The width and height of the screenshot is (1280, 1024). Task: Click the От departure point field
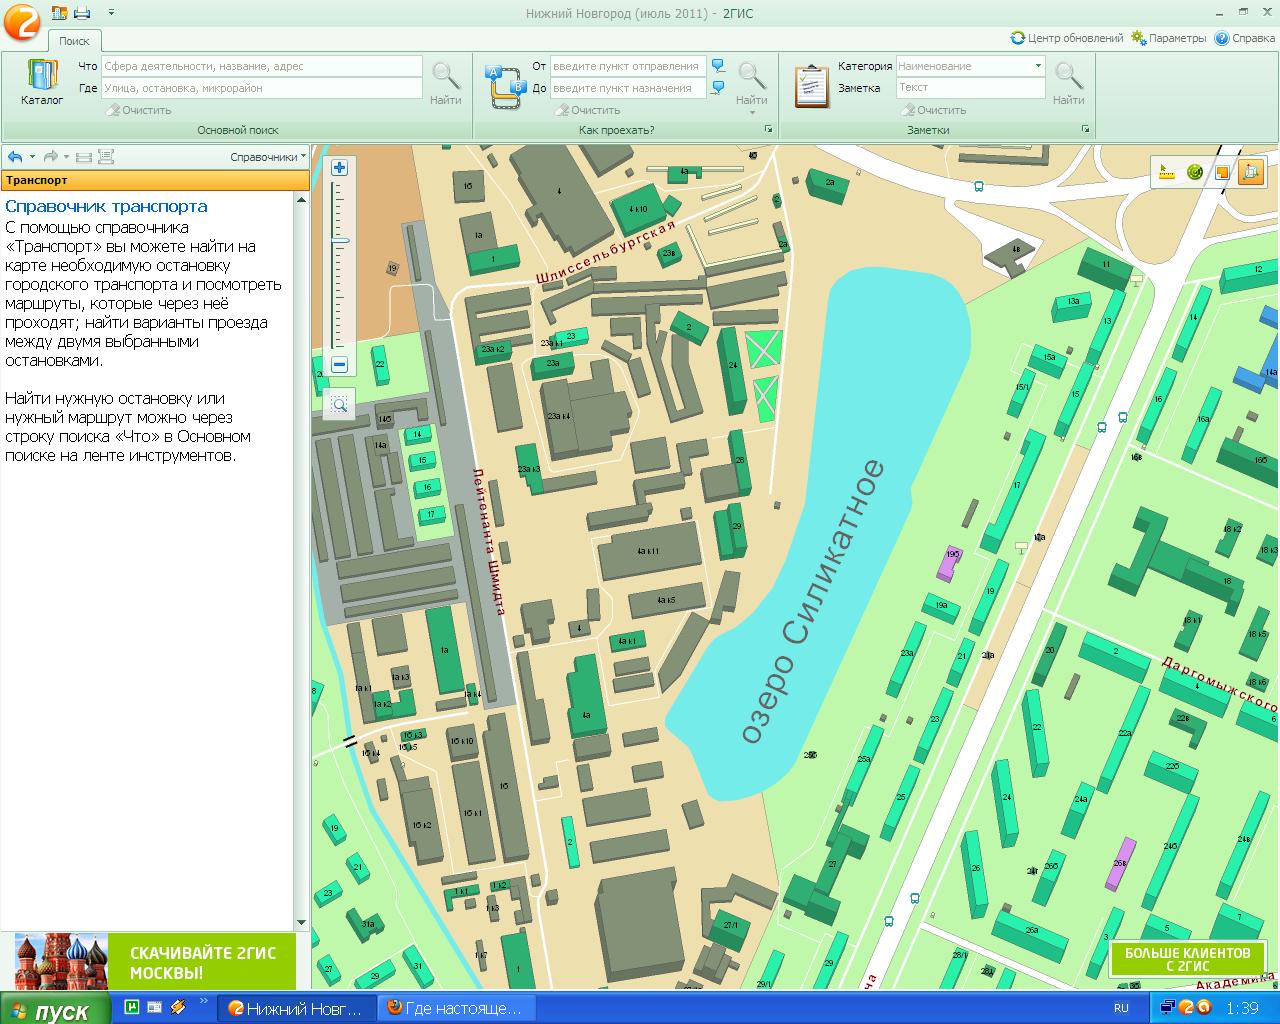coord(628,66)
